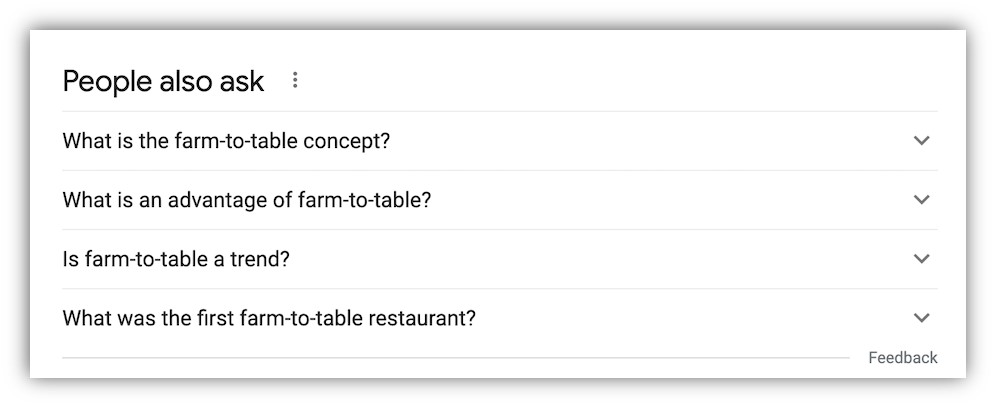Click empty row space right of concept question
This screenshot has width=996, height=408.
pos(650,141)
